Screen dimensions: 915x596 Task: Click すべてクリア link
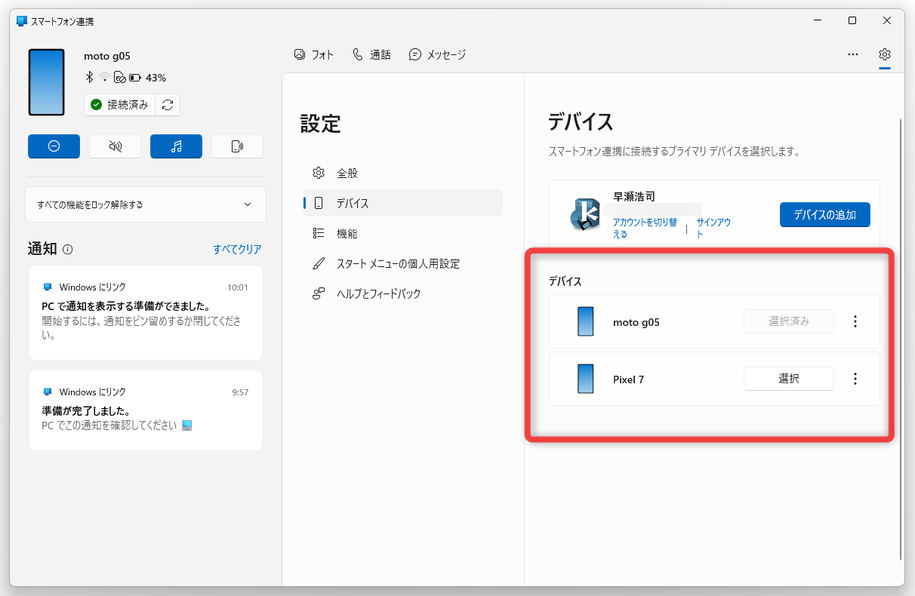coord(237,249)
